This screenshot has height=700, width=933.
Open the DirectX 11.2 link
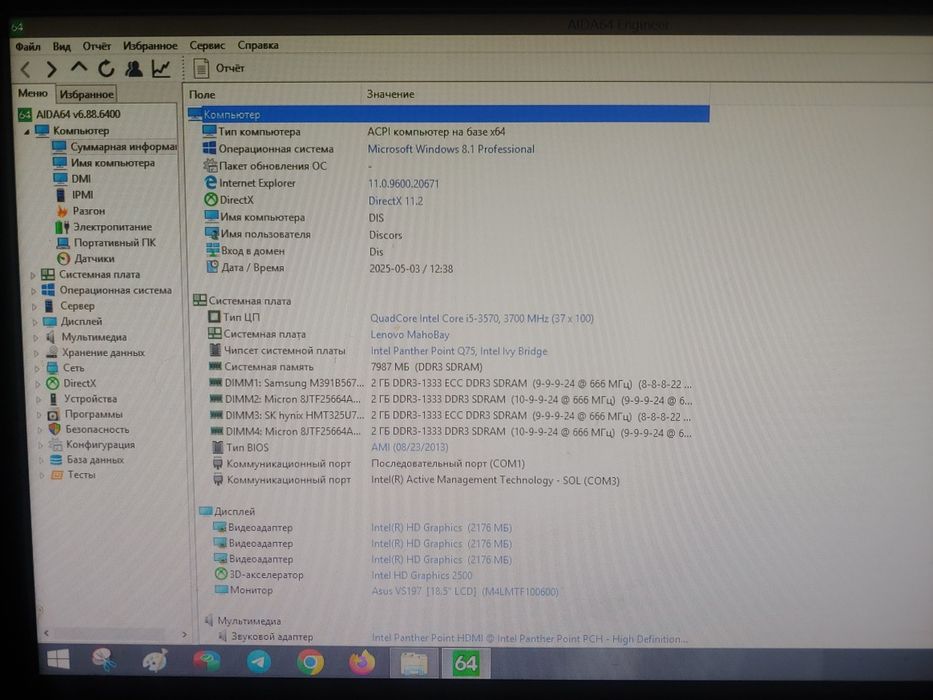point(395,201)
